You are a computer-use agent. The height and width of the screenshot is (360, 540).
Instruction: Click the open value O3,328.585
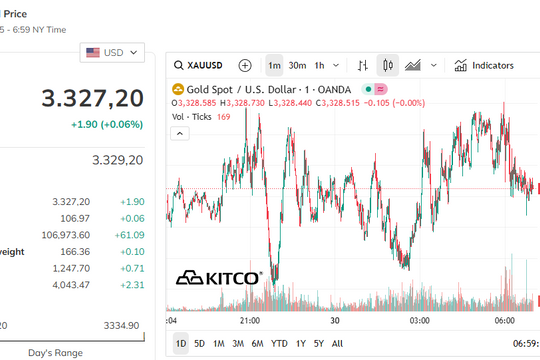point(194,103)
